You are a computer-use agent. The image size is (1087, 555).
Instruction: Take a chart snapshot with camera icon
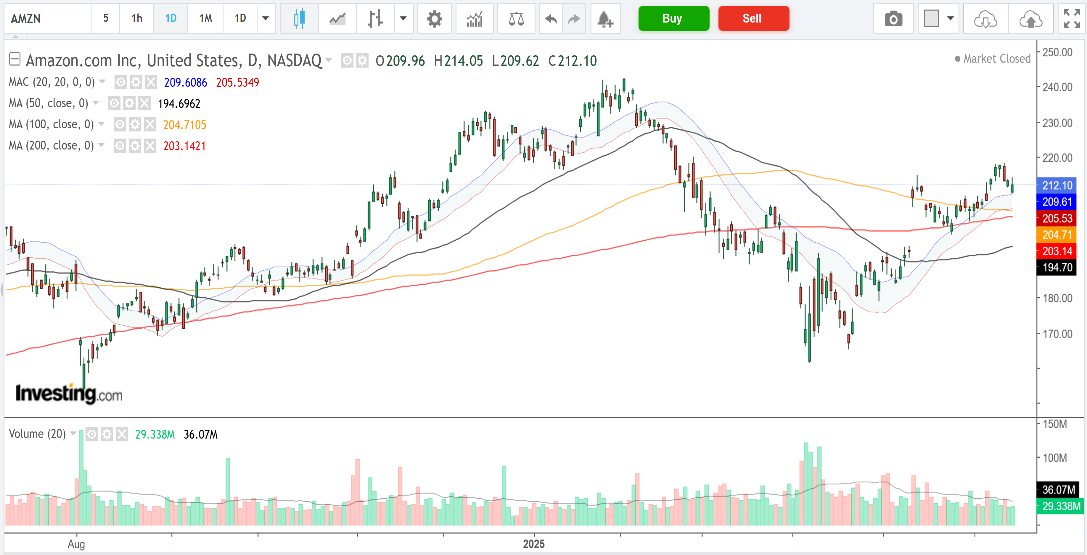click(x=894, y=19)
